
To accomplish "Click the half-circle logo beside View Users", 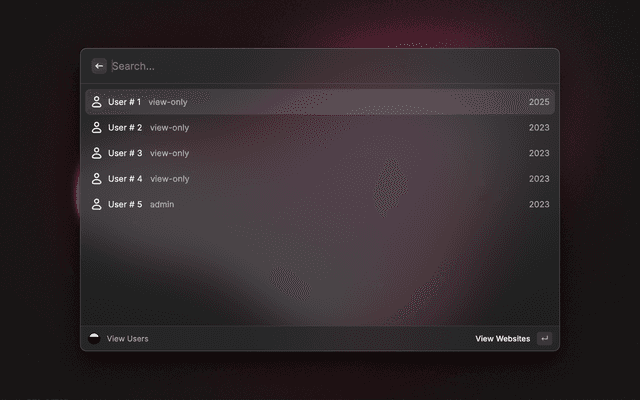I will 94,338.
